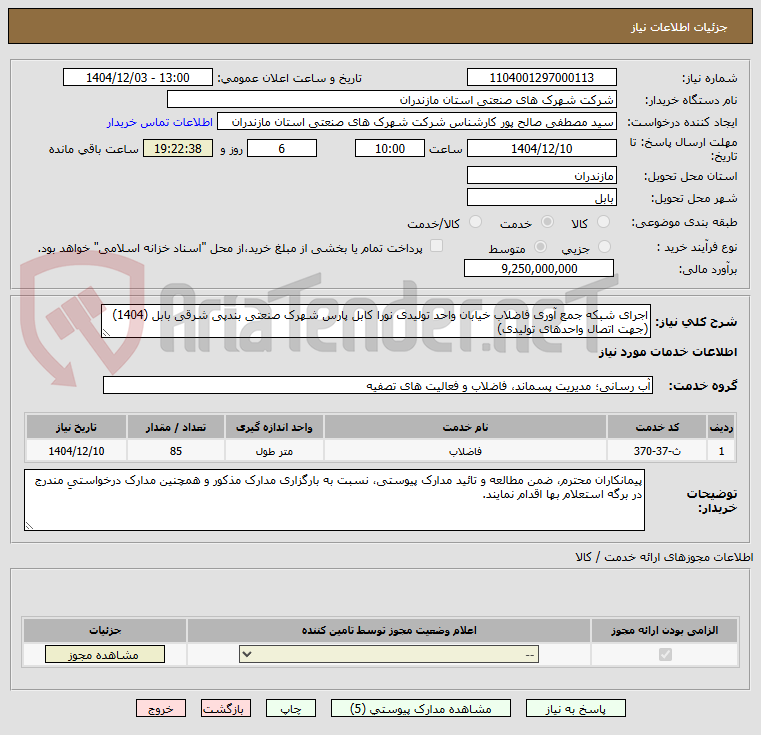The width and height of the screenshot is (761, 735).
Task: Click row number 1 cell
Action: click(721, 451)
